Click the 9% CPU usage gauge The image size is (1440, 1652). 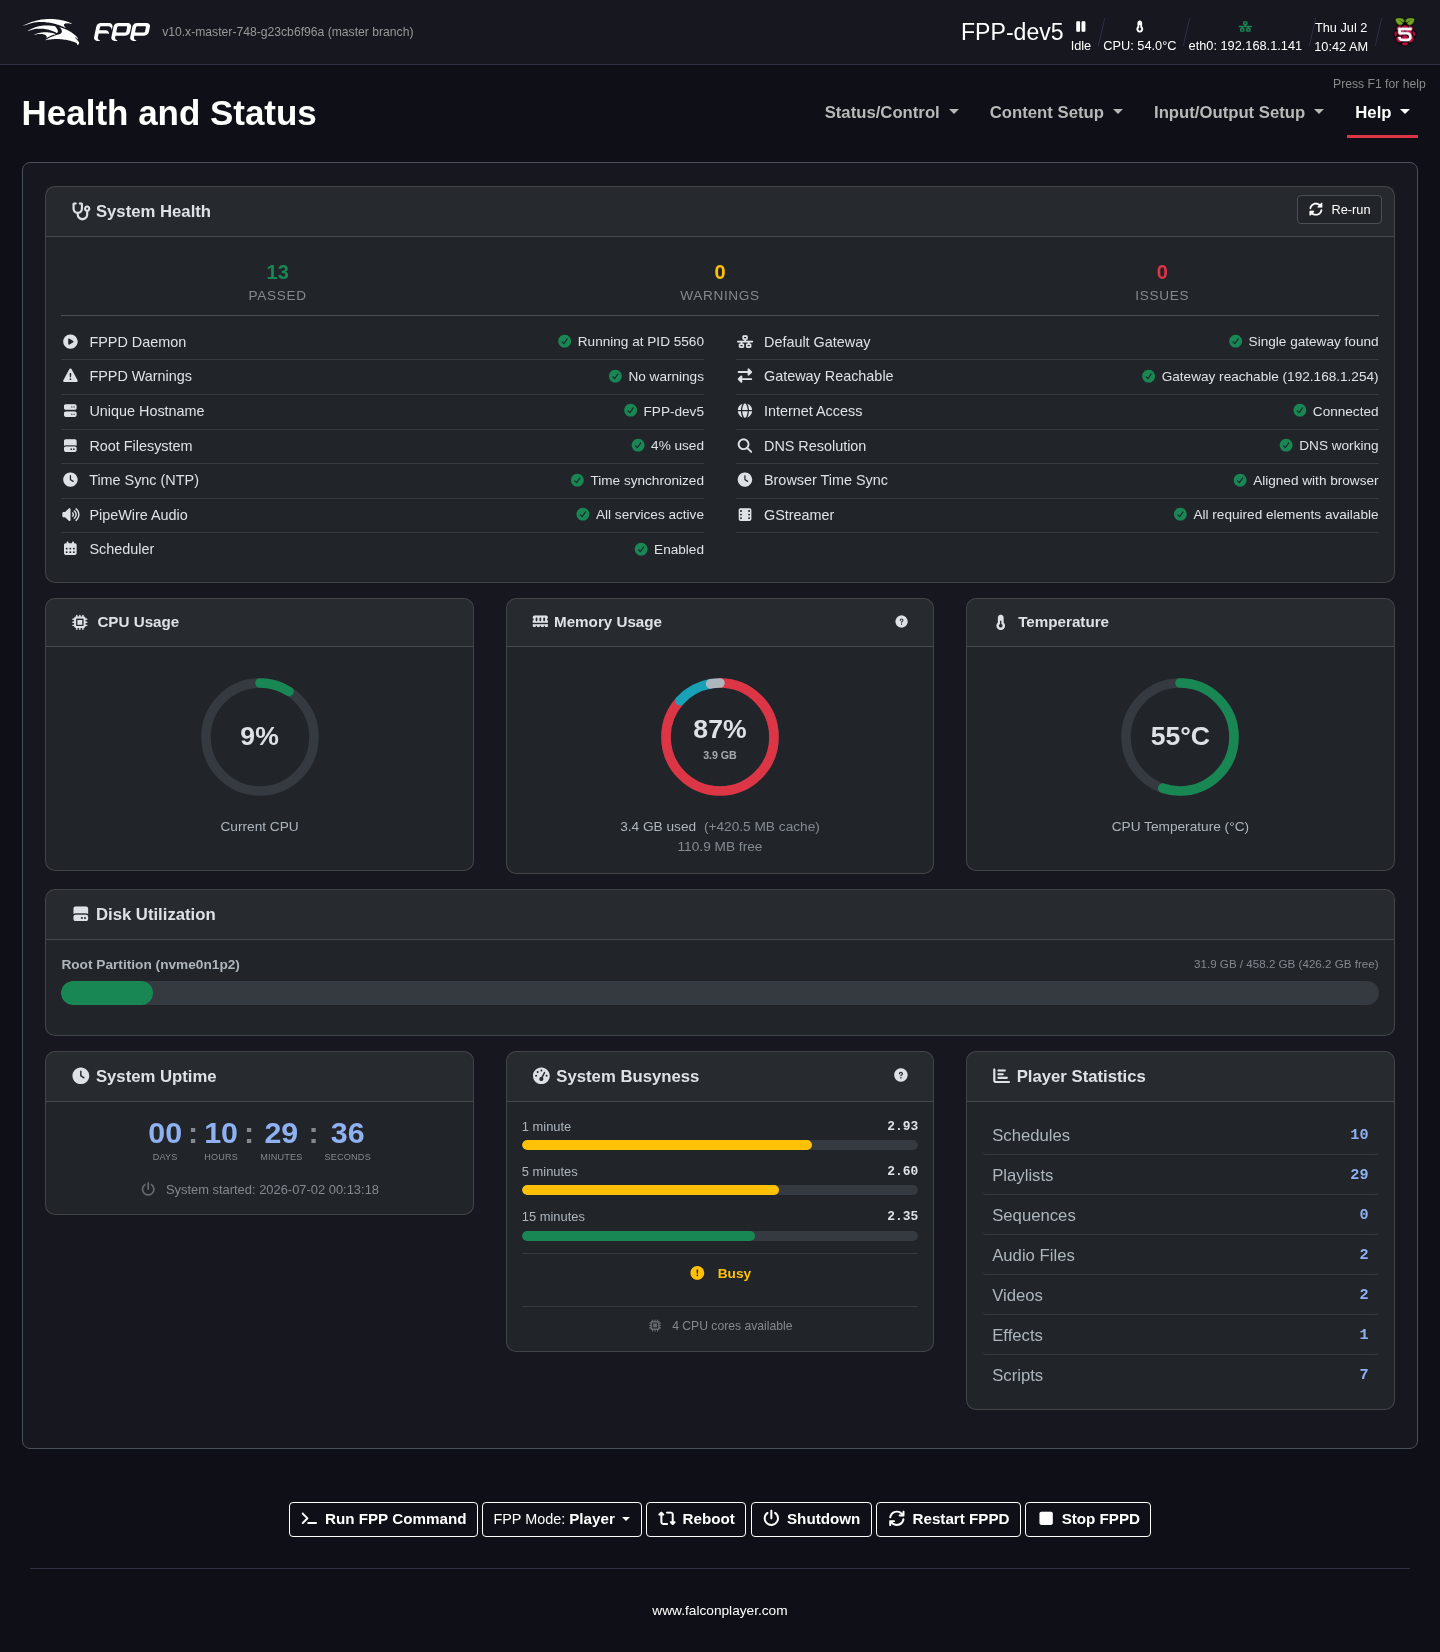(x=260, y=737)
